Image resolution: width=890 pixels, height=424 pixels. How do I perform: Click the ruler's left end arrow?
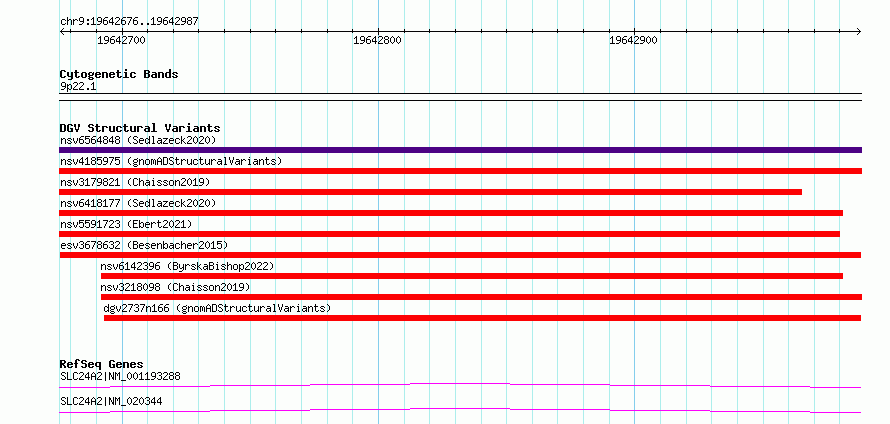pyautogui.click(x=62, y=31)
